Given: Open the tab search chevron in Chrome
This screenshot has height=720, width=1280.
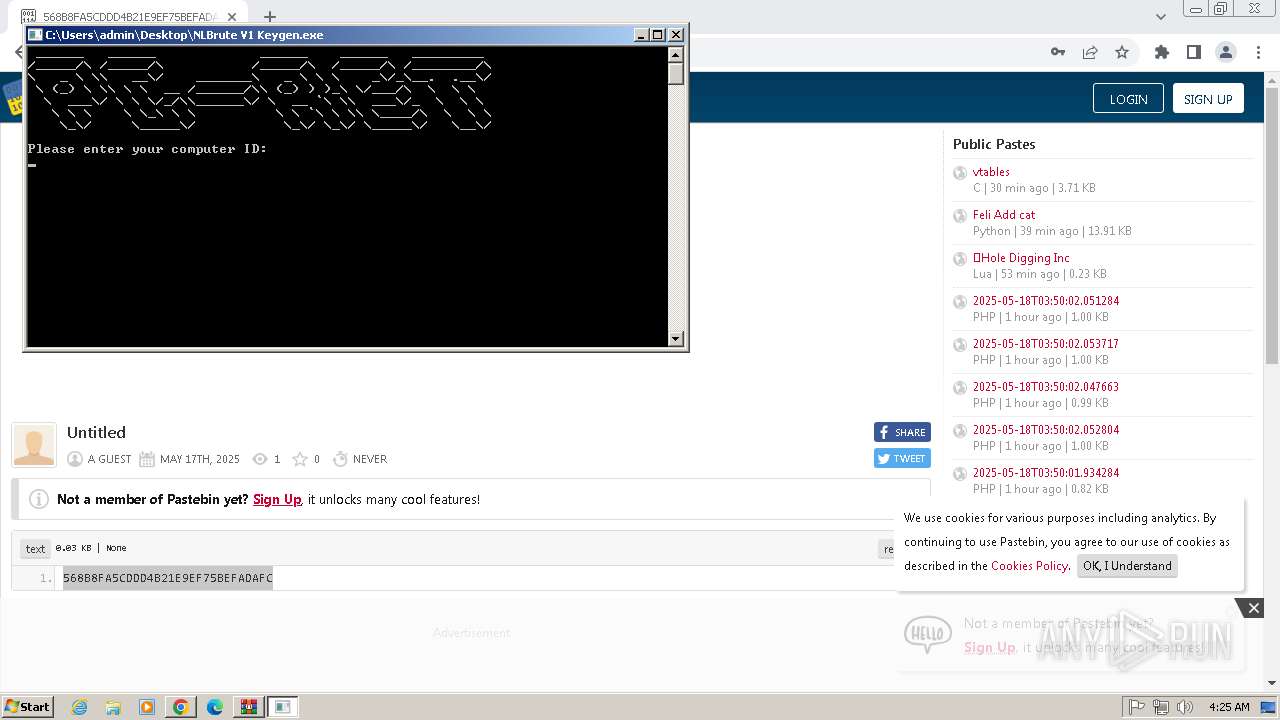Looking at the screenshot, I should pyautogui.click(x=1161, y=16).
